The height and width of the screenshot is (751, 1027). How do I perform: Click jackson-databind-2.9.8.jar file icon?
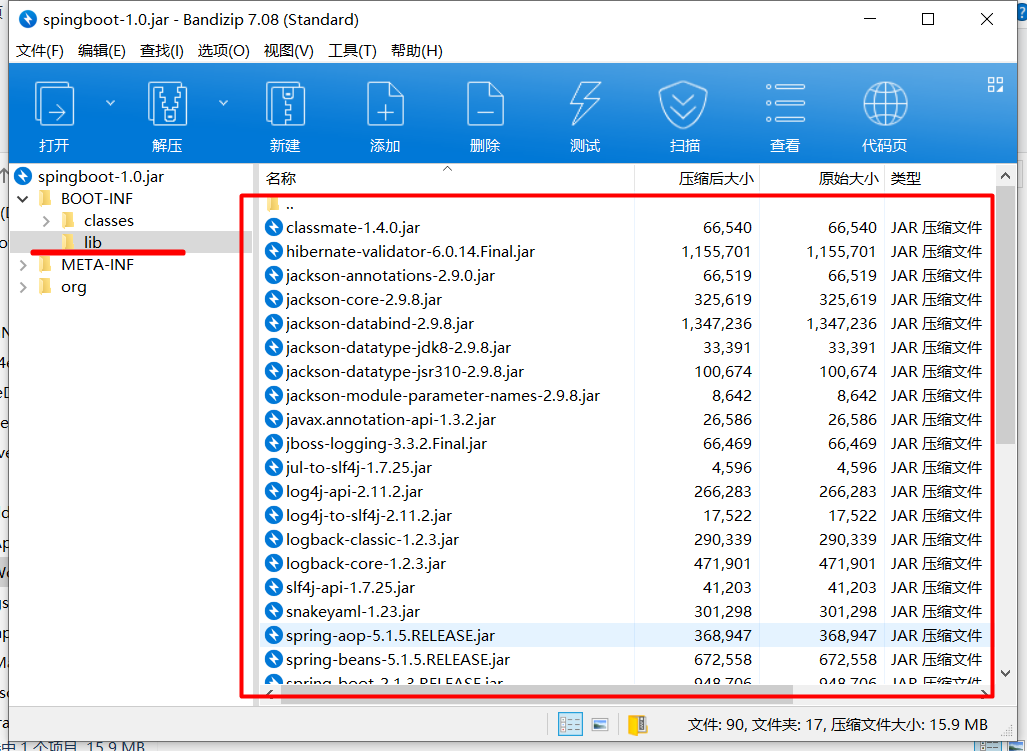click(273, 323)
